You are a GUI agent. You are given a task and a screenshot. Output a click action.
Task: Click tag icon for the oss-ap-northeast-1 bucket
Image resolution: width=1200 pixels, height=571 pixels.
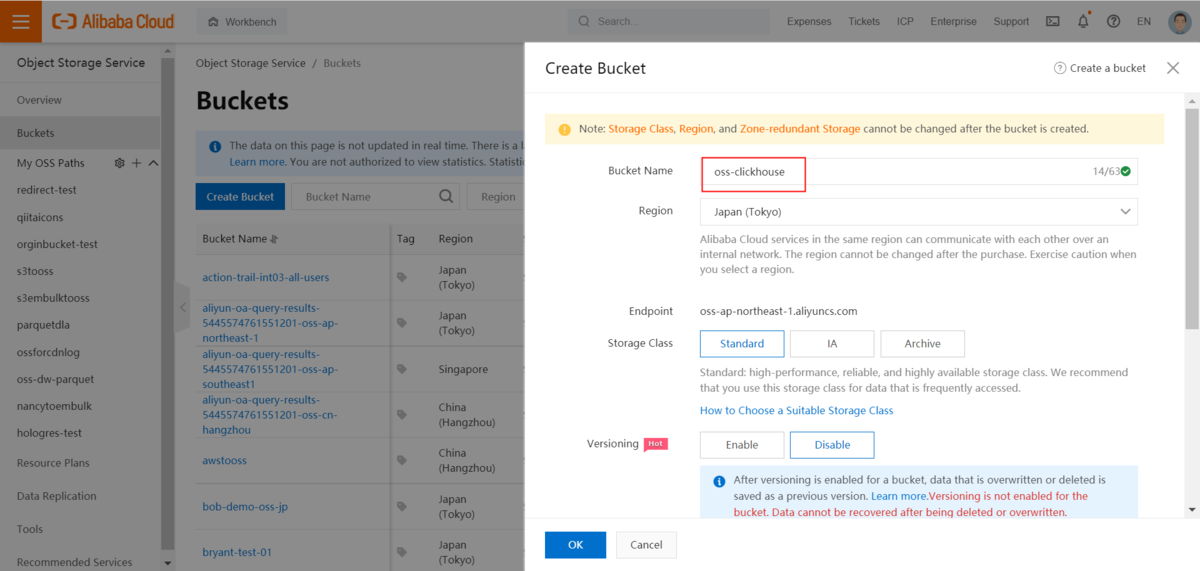pos(402,323)
